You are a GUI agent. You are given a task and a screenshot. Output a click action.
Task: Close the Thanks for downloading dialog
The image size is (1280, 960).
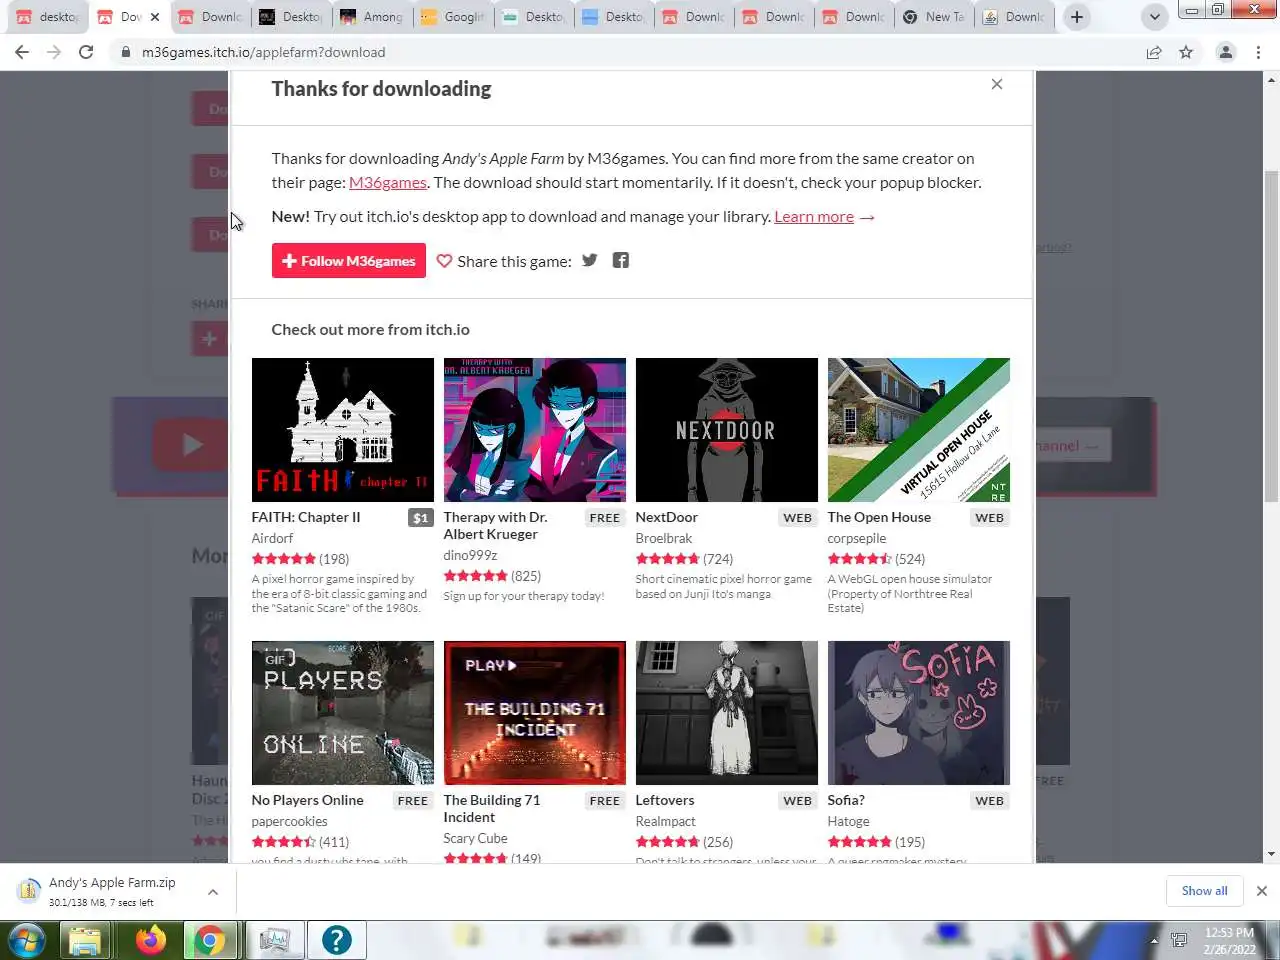996,84
